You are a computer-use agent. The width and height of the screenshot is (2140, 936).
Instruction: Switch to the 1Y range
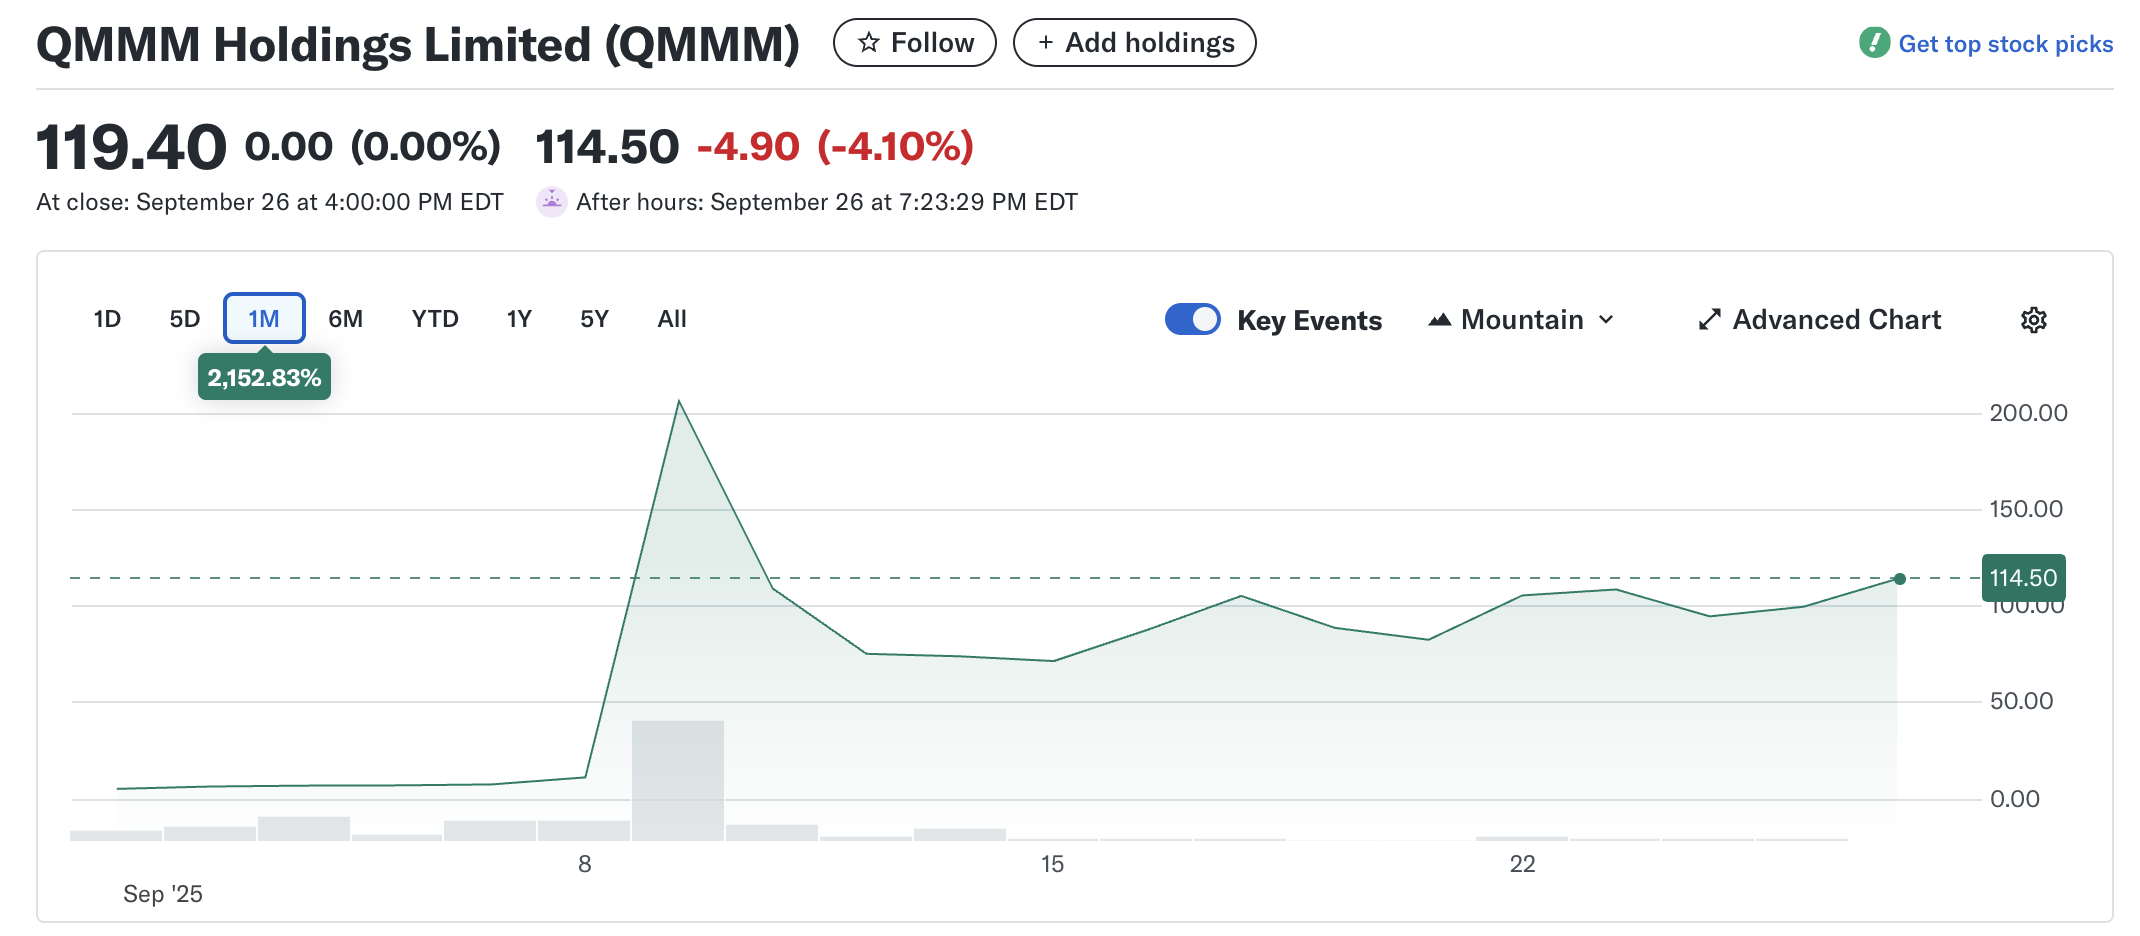coord(519,319)
